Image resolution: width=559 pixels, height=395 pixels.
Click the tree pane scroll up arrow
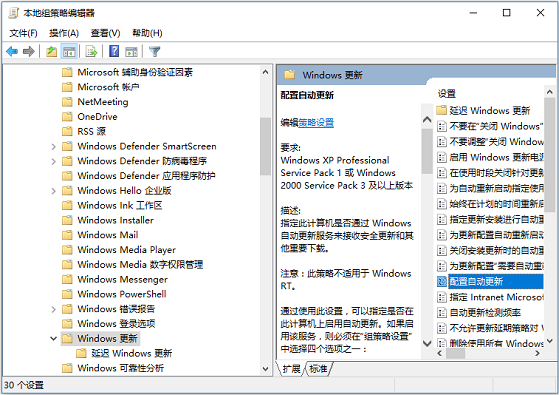pos(265,72)
